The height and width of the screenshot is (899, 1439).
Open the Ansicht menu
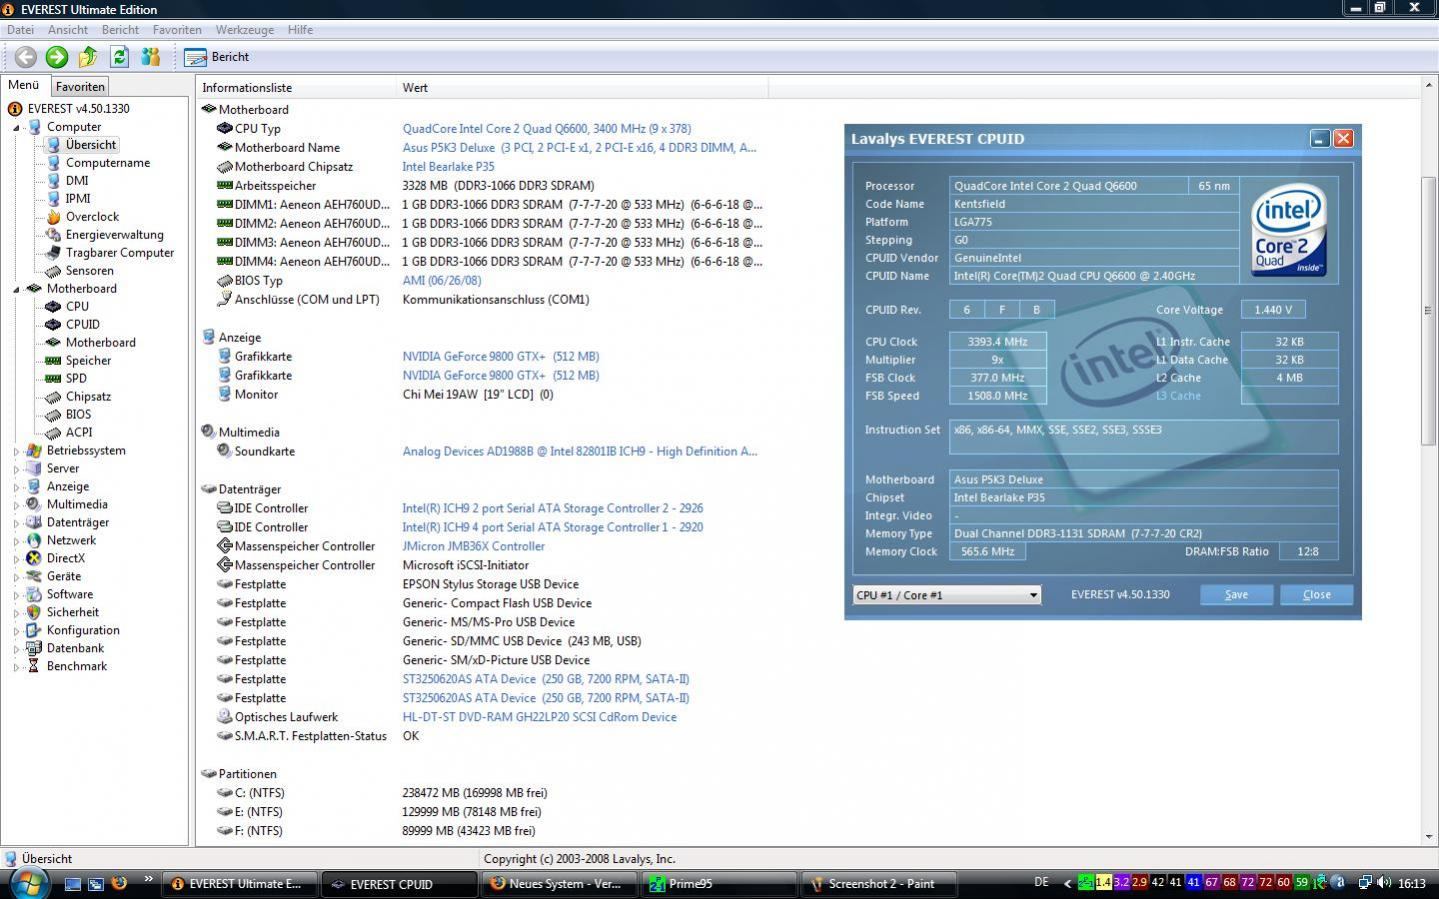click(68, 30)
